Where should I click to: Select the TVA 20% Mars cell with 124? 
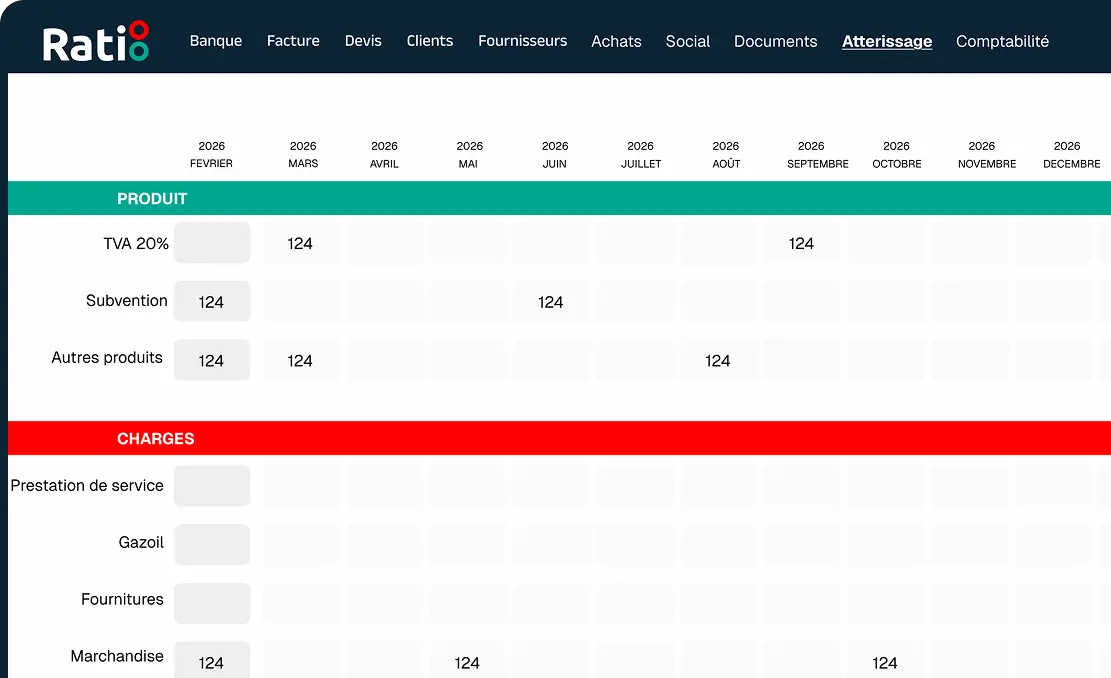[301, 242]
